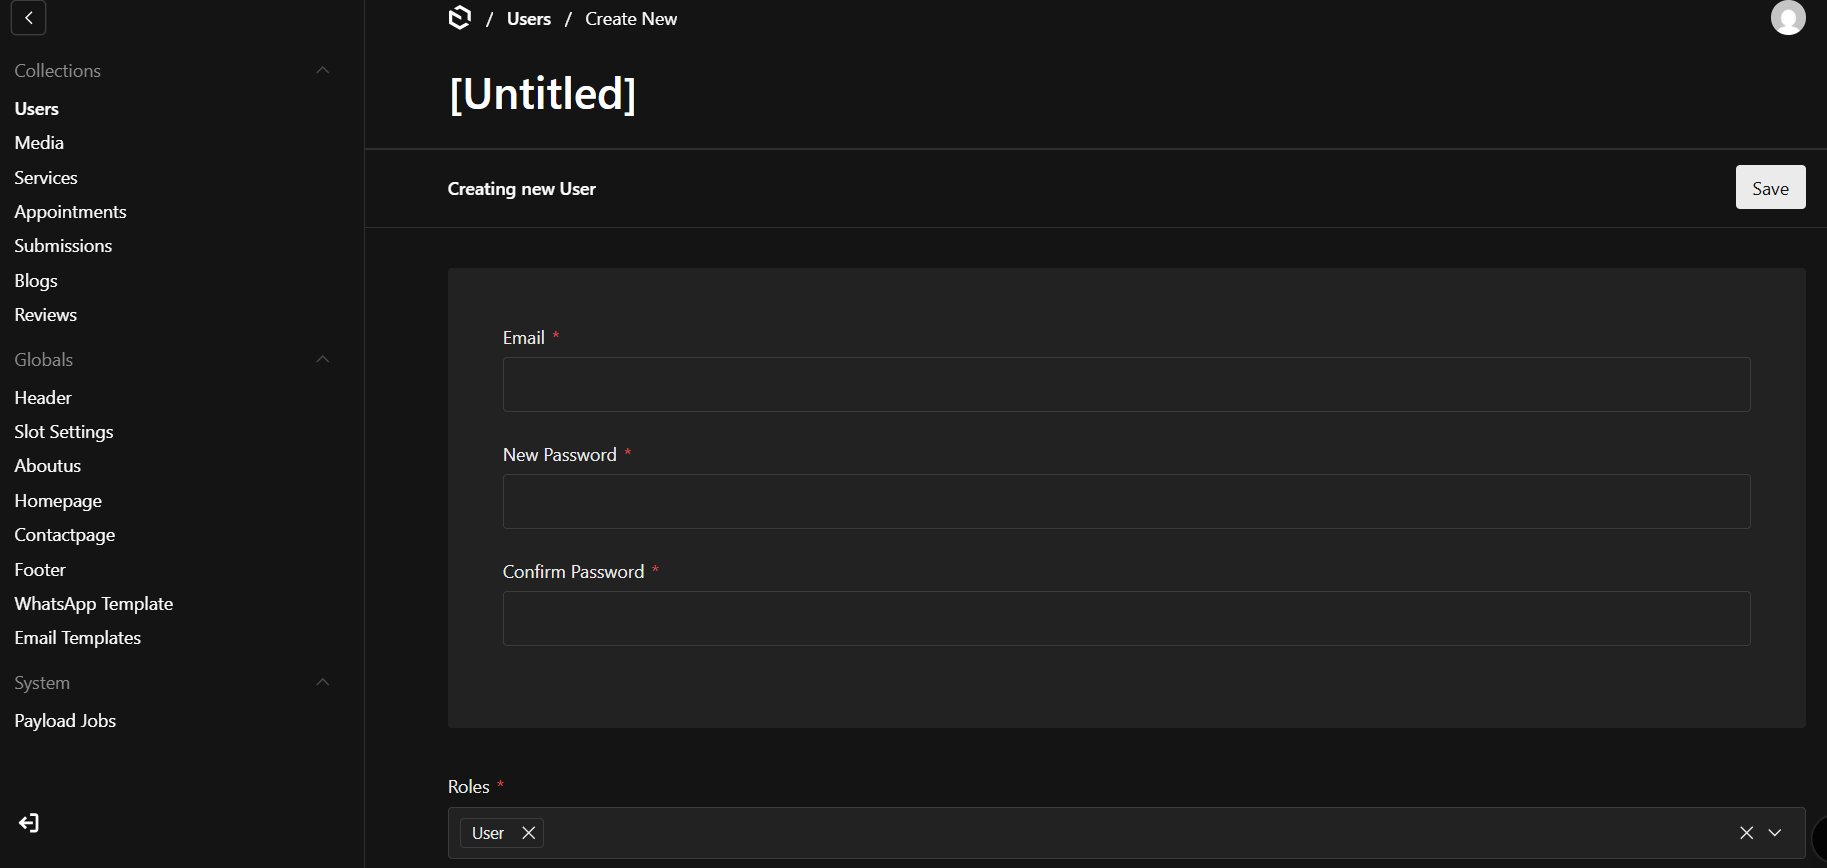Open Slot Settings global
Viewport: 1827px width, 868px height.
(64, 432)
